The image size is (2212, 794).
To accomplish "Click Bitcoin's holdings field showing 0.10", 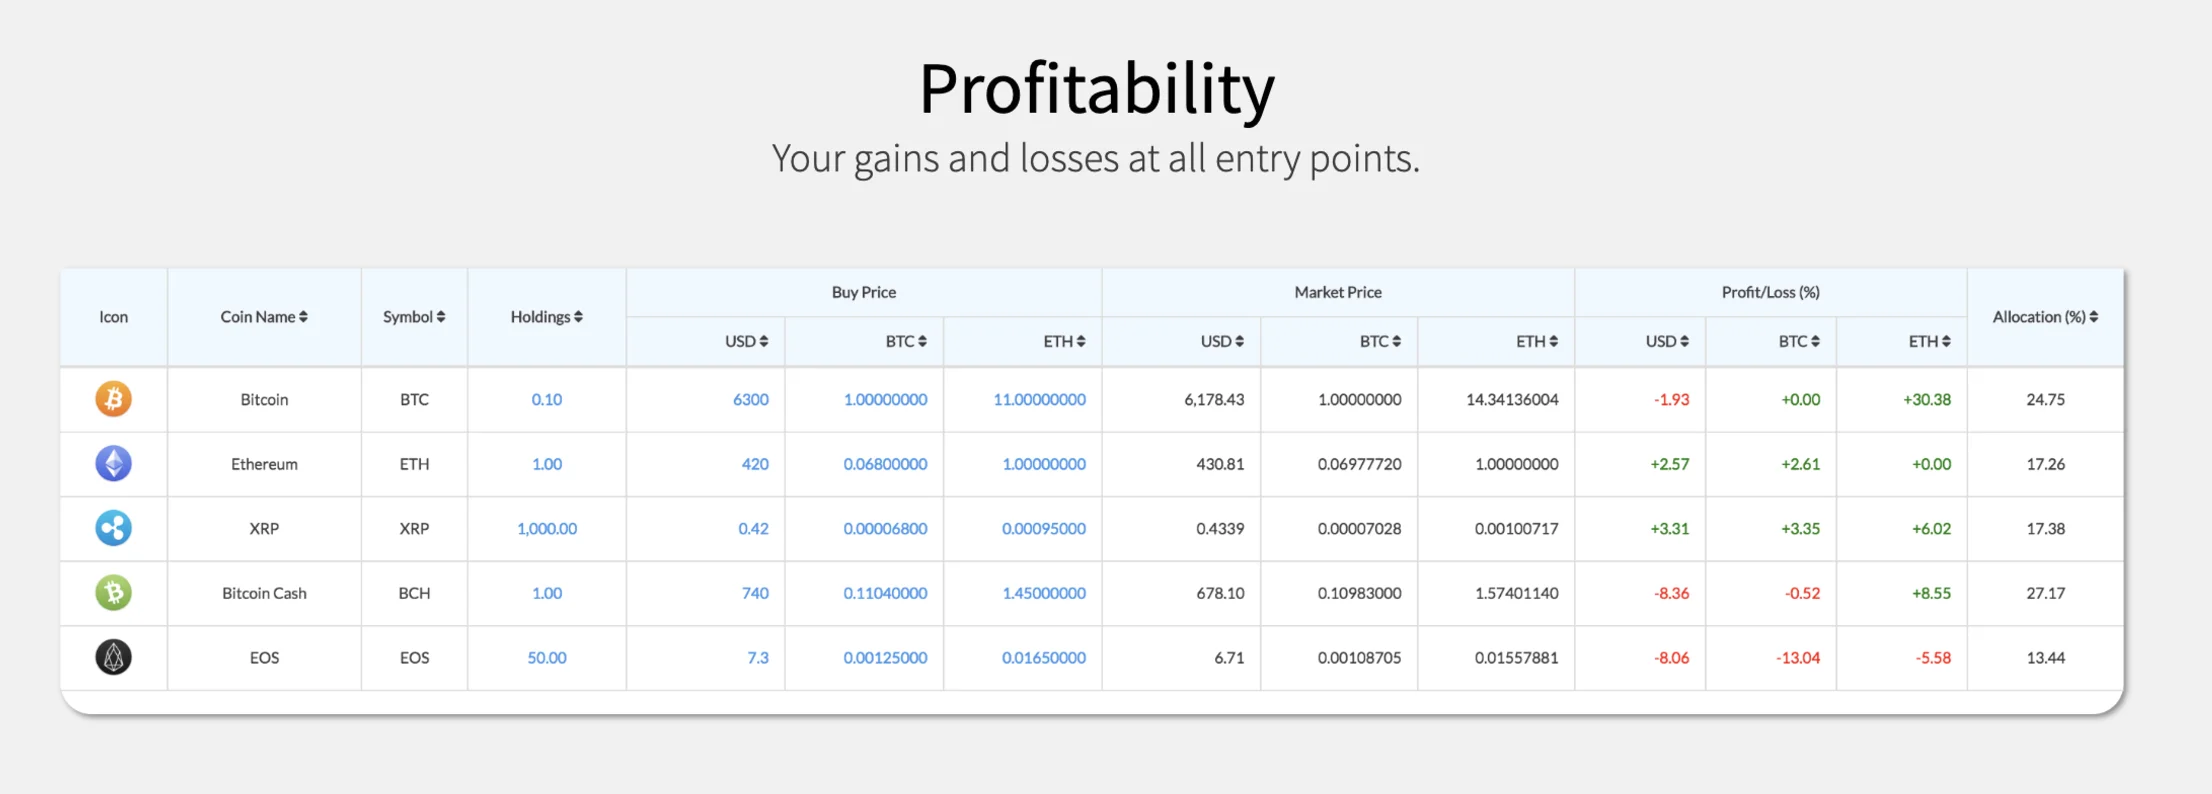I will 547,399.
